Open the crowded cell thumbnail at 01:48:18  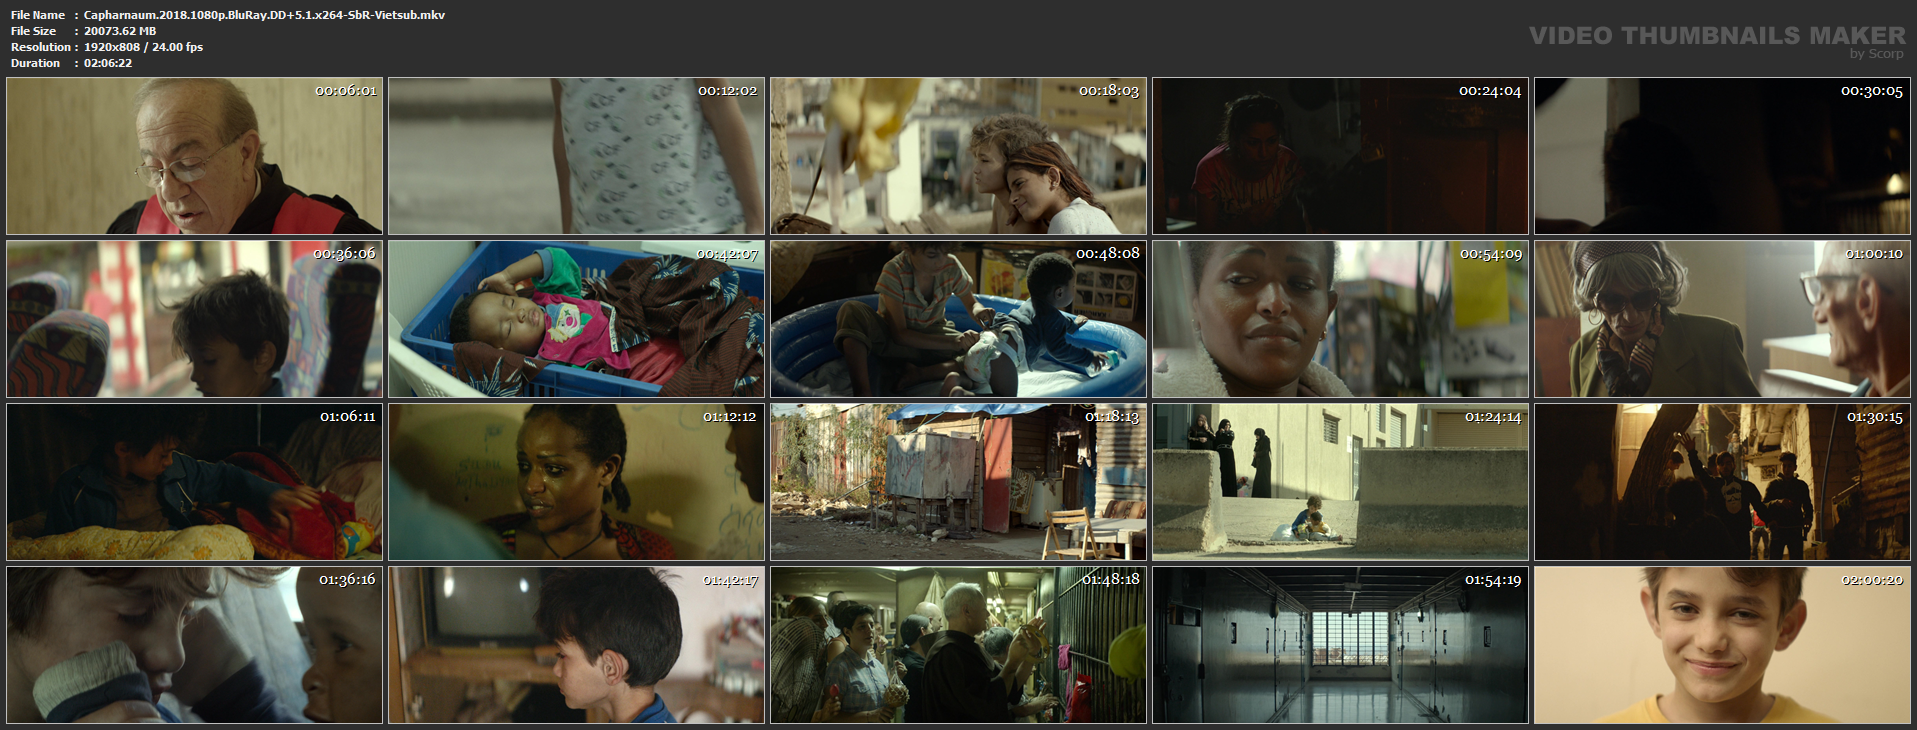[x=958, y=645]
